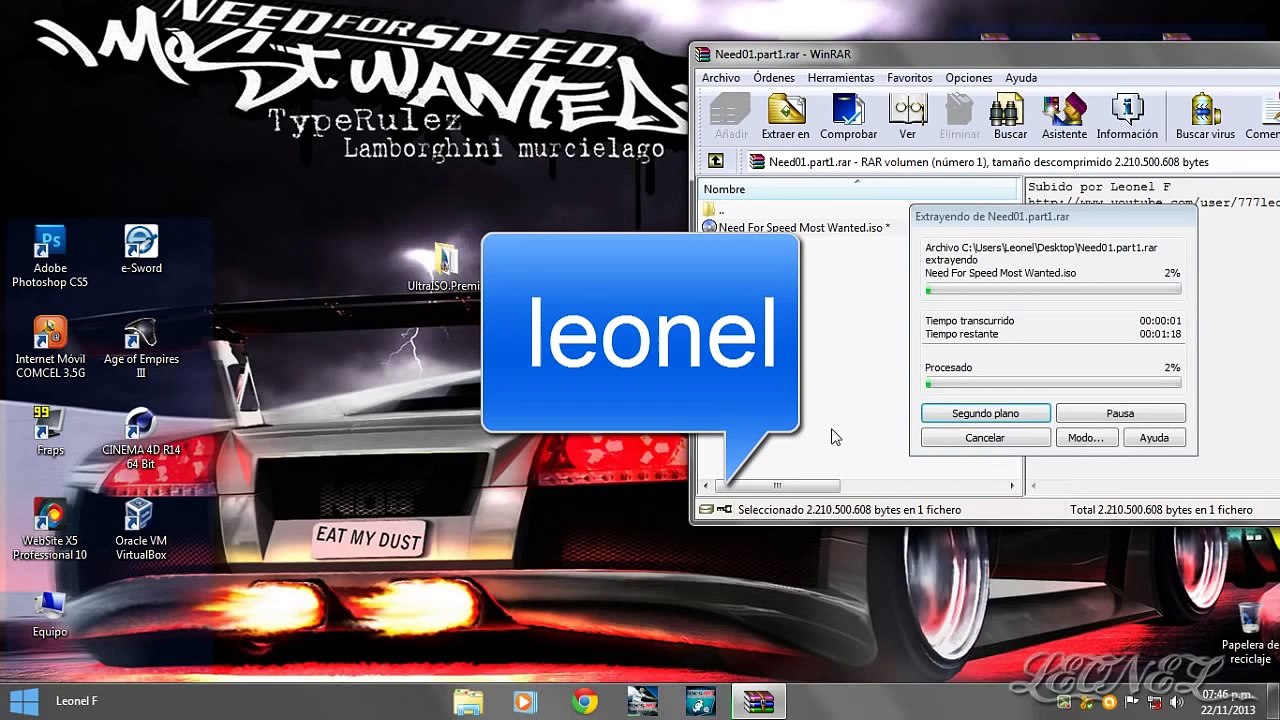Click the Comprobar toolbar icon in WinRAR
Image resolution: width=1280 pixels, height=720 pixels.
(848, 116)
